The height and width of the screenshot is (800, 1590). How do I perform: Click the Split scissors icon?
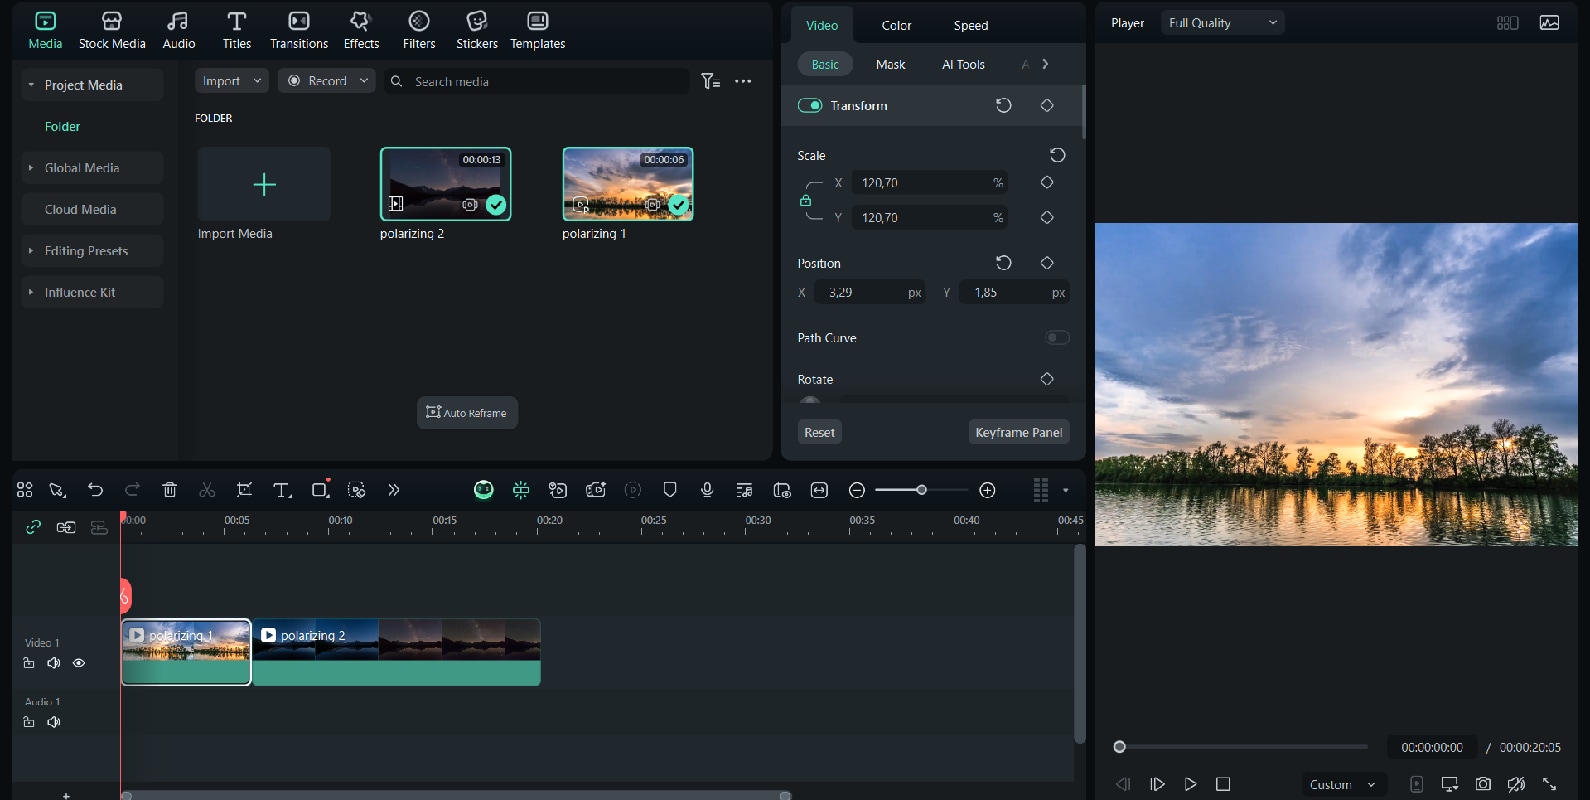click(x=207, y=490)
